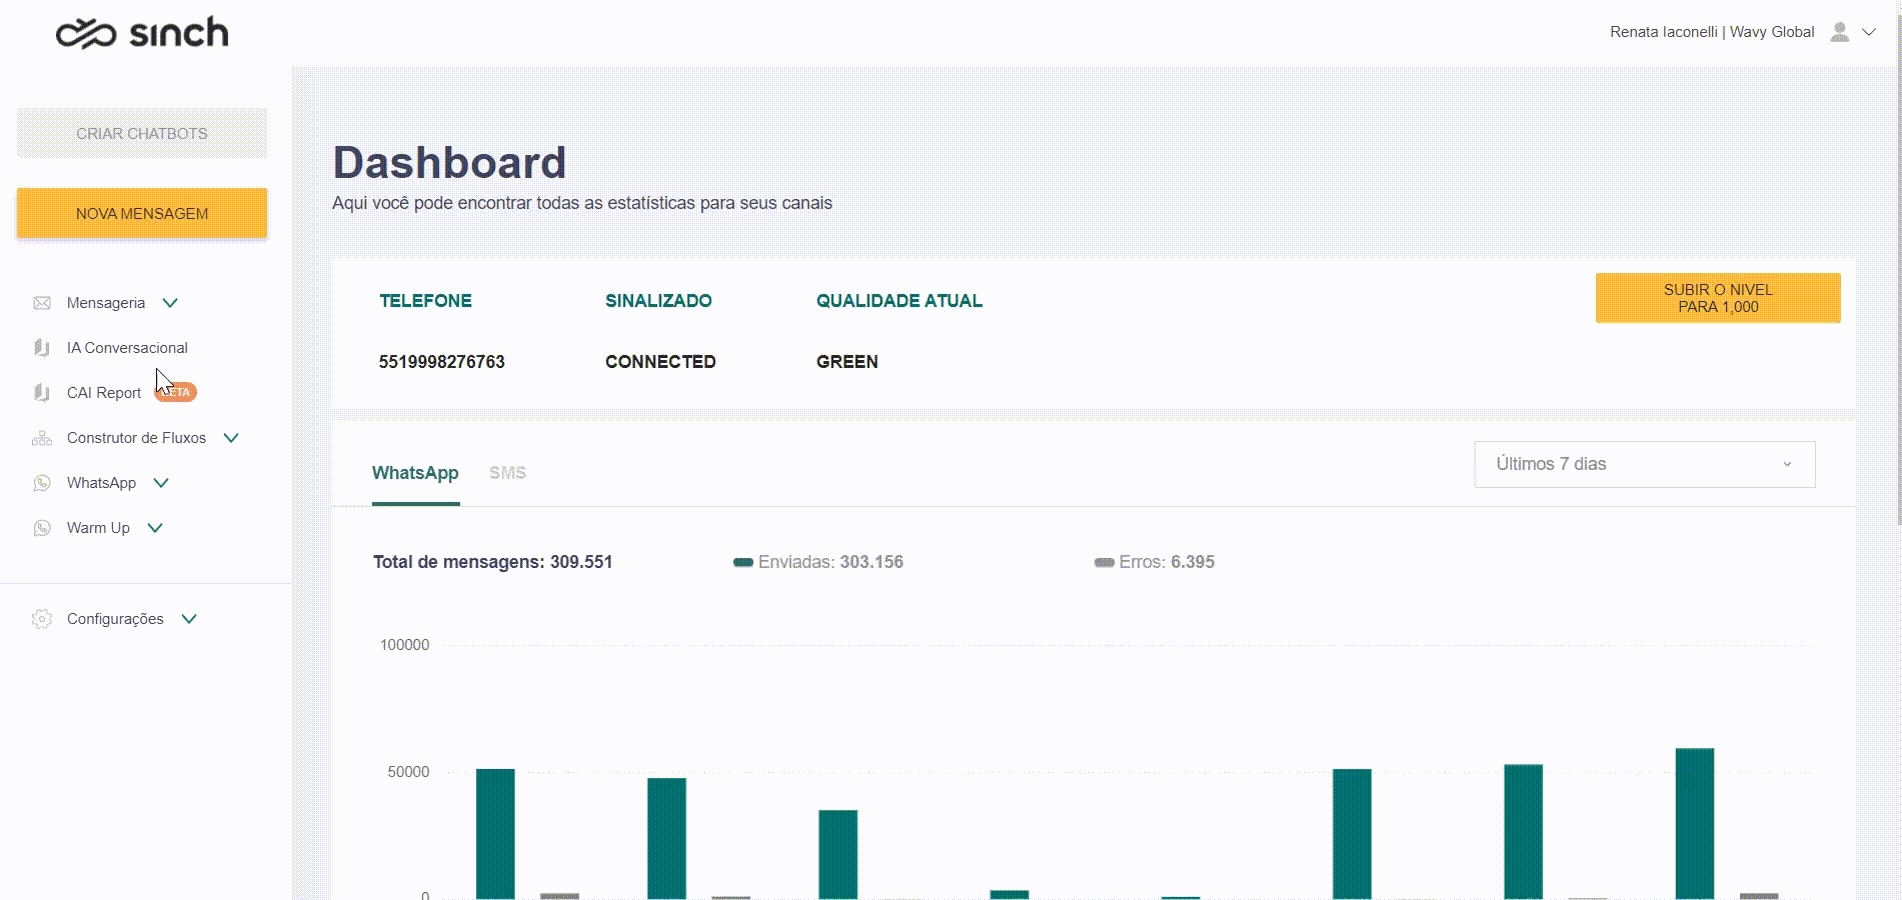1902x900 pixels.
Task: Open CAI Report in the sidebar
Action: pos(104,393)
